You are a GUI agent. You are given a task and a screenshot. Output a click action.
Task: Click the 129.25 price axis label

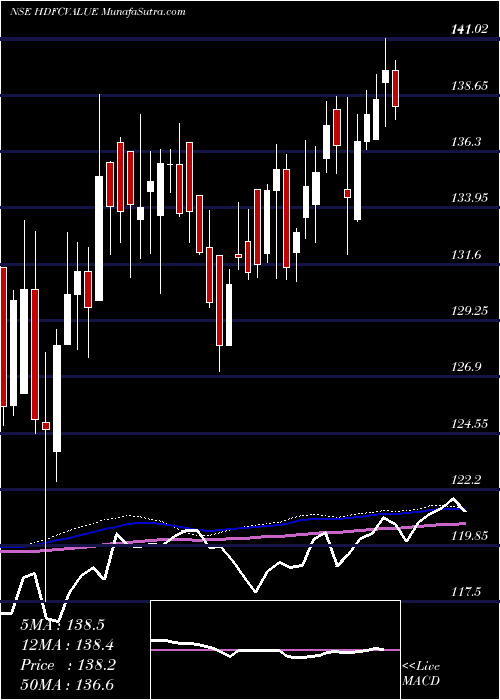[x=469, y=311]
